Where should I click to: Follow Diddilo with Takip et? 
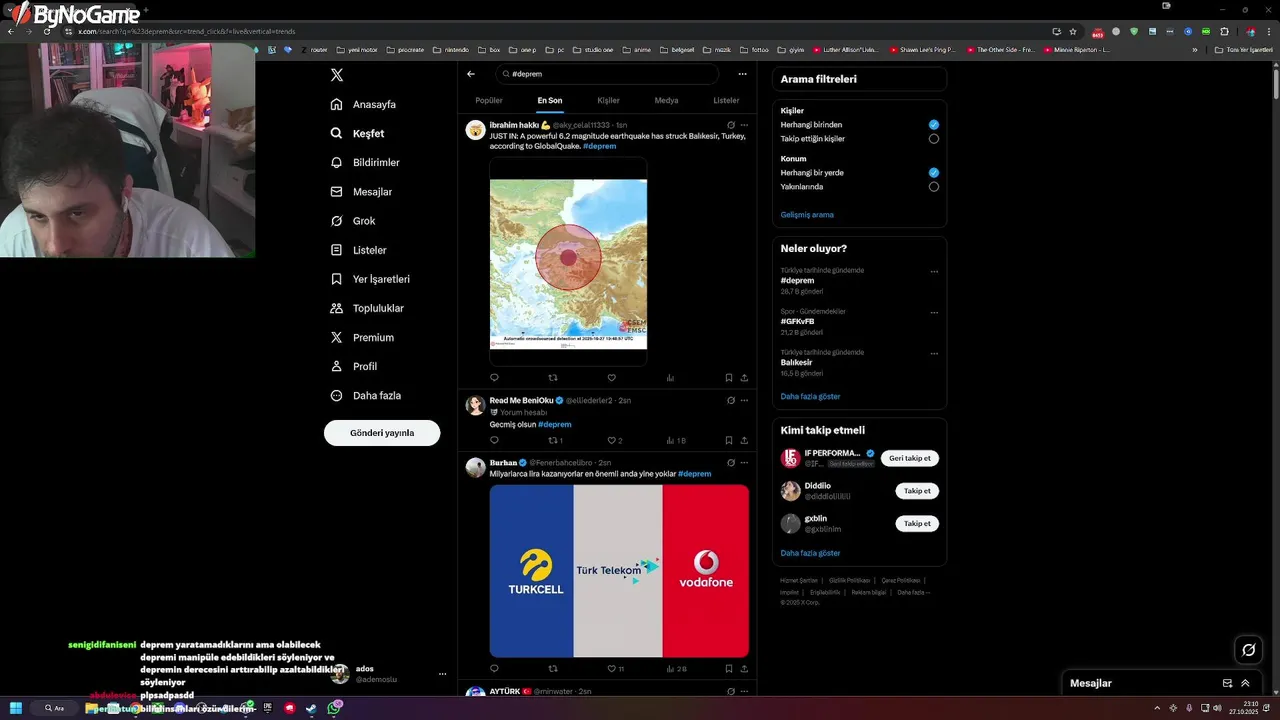click(x=917, y=491)
